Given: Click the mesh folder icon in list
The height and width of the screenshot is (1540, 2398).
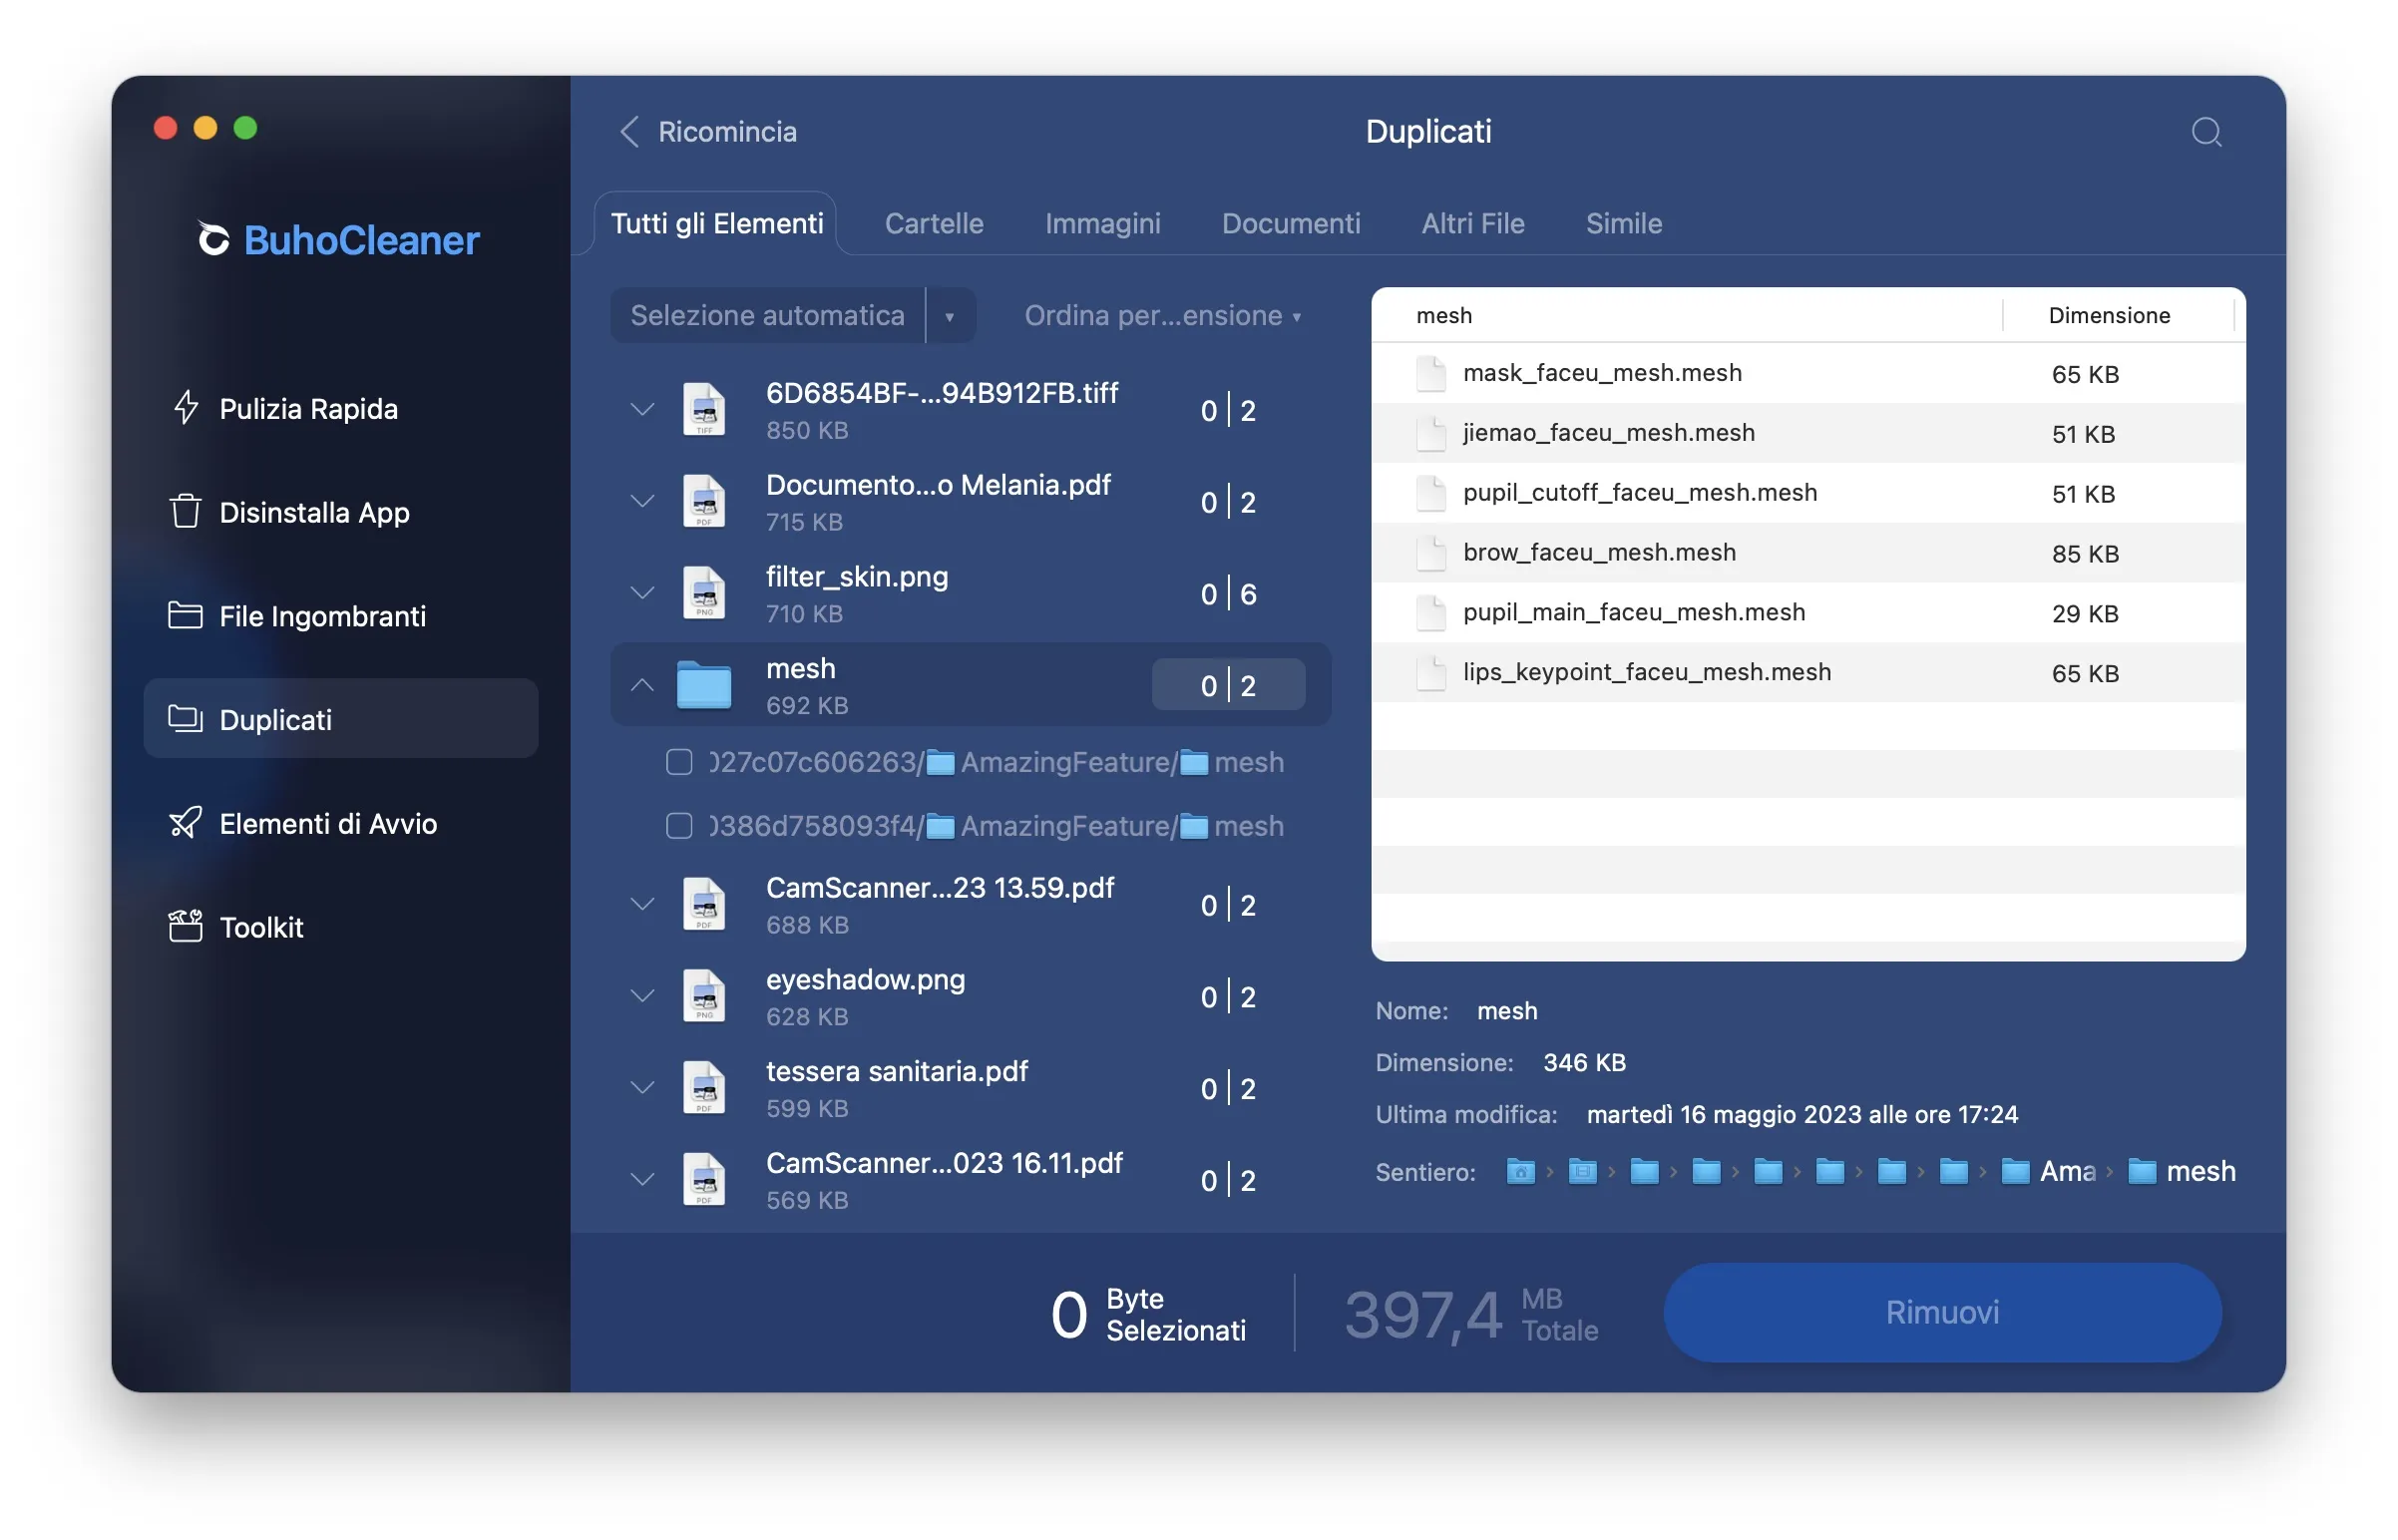Looking at the screenshot, I should click(704, 685).
